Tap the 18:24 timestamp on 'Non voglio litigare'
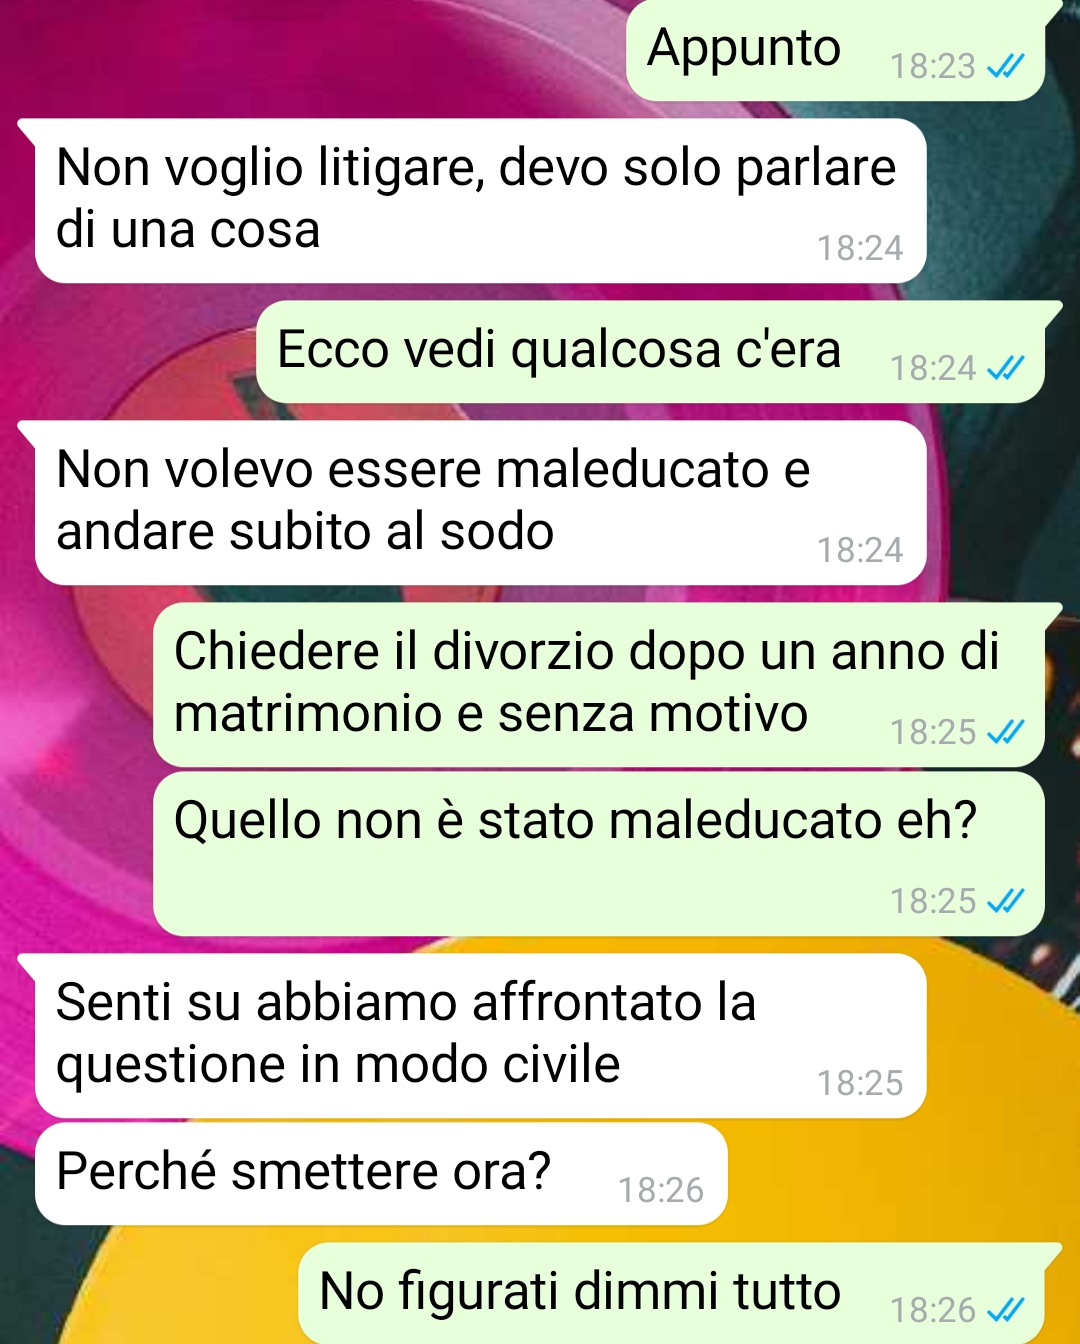This screenshot has height=1344, width=1080. coord(860,248)
